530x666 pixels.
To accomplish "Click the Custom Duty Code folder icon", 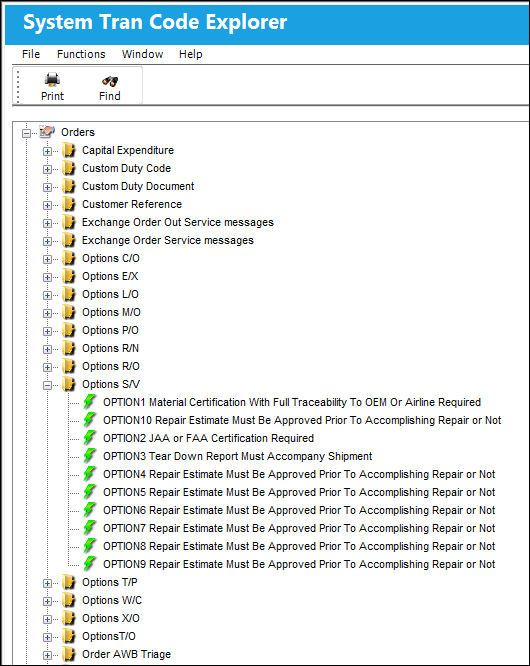I will click(x=68, y=168).
